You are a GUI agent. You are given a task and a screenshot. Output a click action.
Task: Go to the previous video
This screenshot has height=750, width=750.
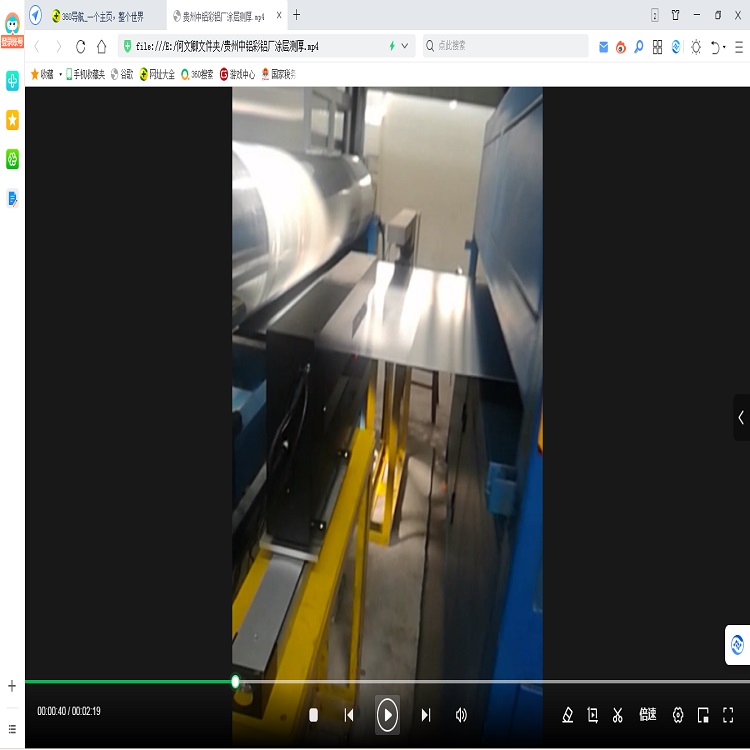click(x=349, y=715)
